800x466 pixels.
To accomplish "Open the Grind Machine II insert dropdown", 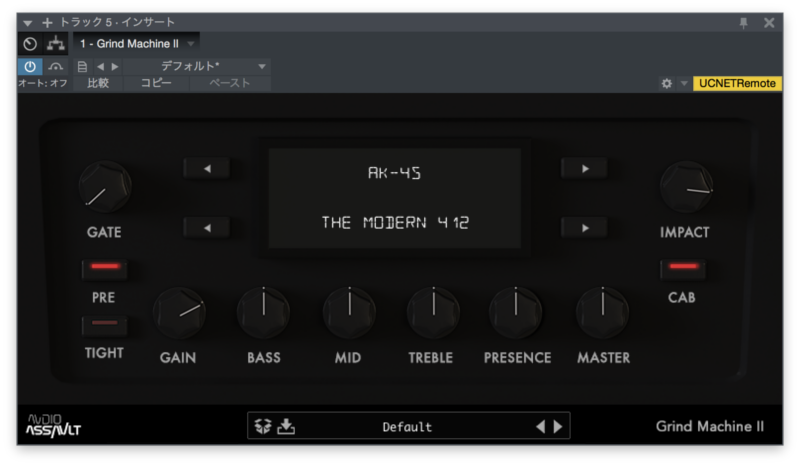I will [136, 44].
